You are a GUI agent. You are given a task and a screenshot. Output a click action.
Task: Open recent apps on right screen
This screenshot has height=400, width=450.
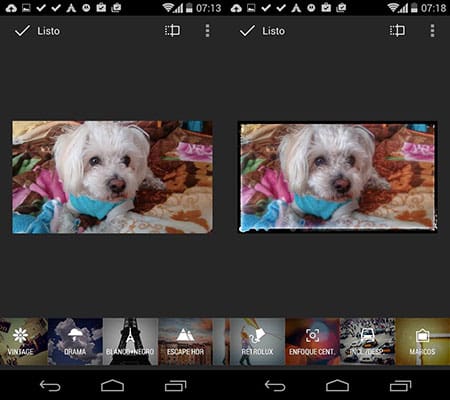click(401, 386)
